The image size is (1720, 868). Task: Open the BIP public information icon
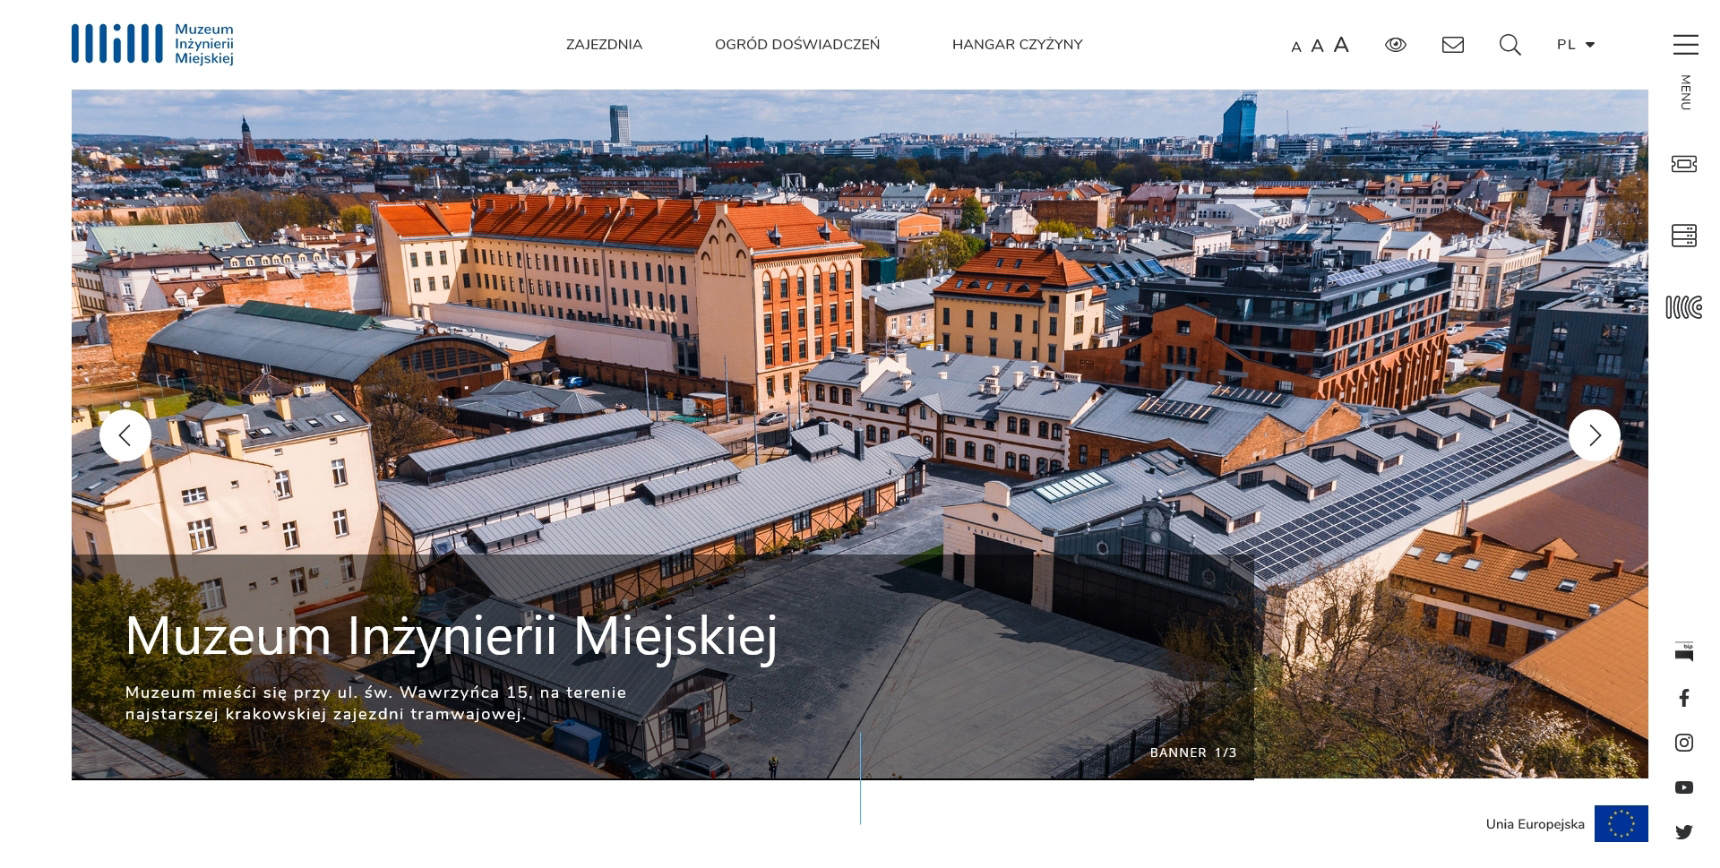tap(1684, 652)
